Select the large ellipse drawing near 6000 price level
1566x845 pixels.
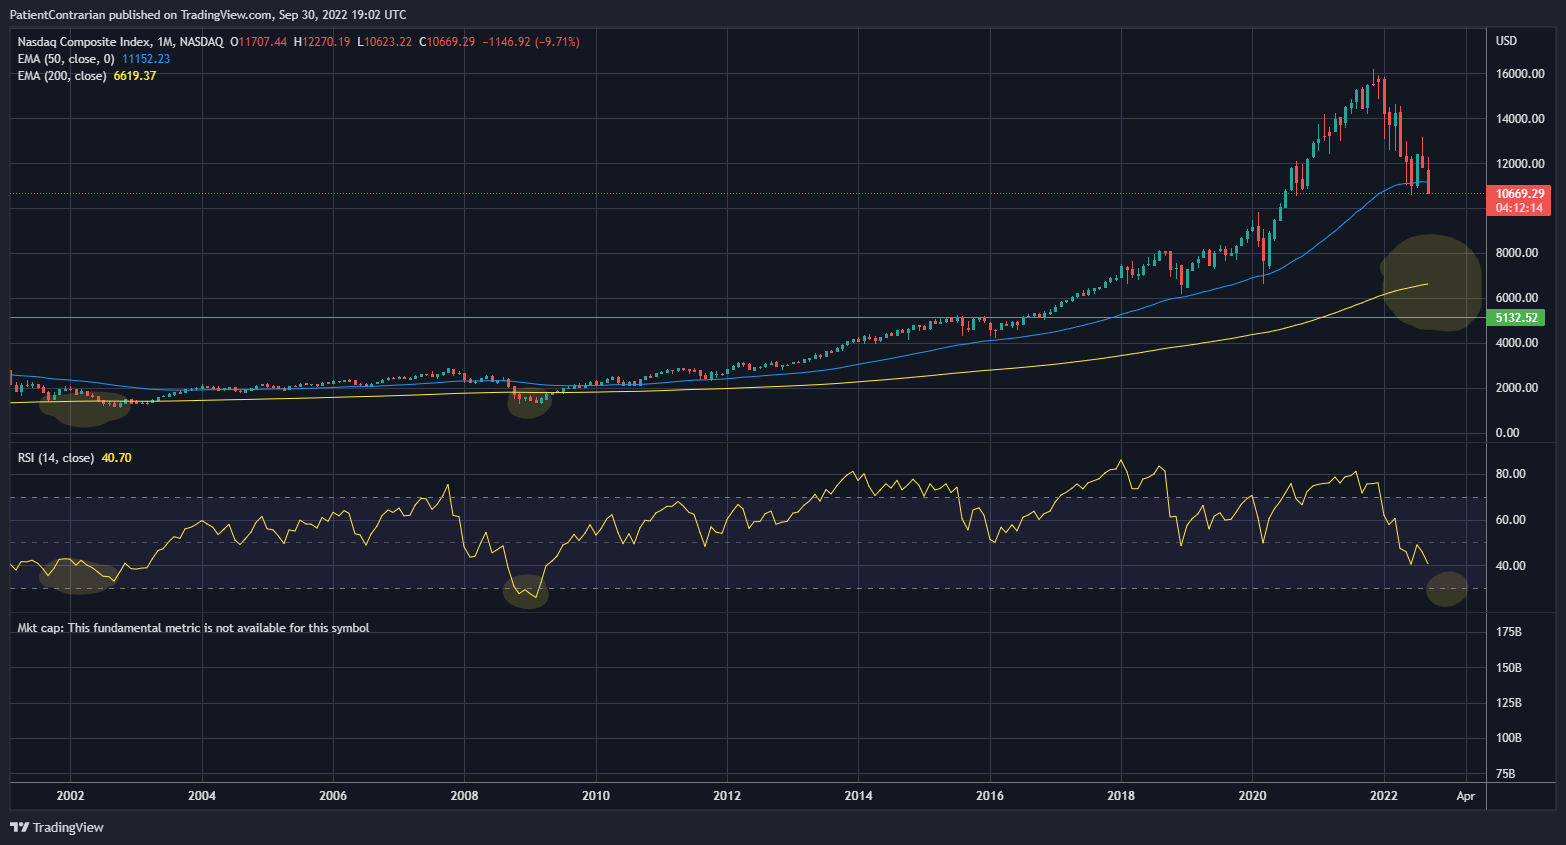pyautogui.click(x=1431, y=283)
